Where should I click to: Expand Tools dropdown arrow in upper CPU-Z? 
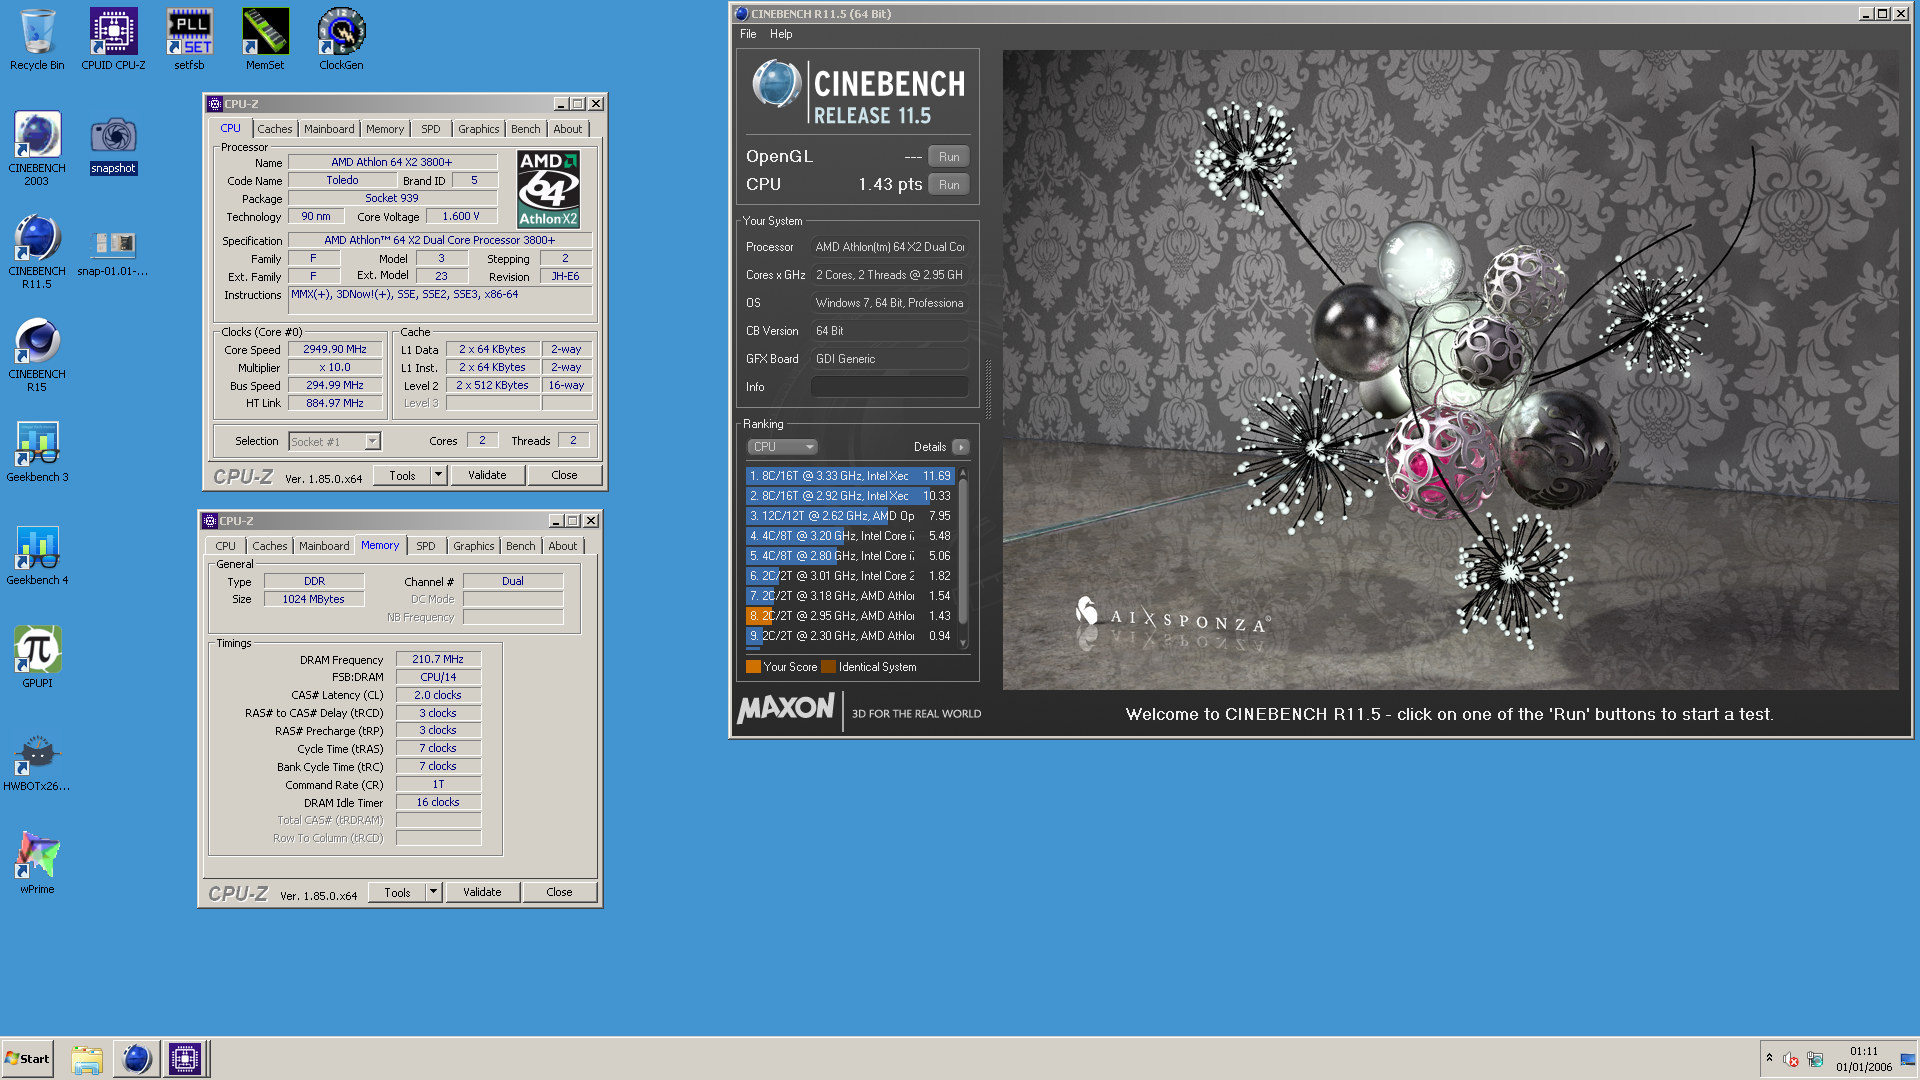click(438, 476)
